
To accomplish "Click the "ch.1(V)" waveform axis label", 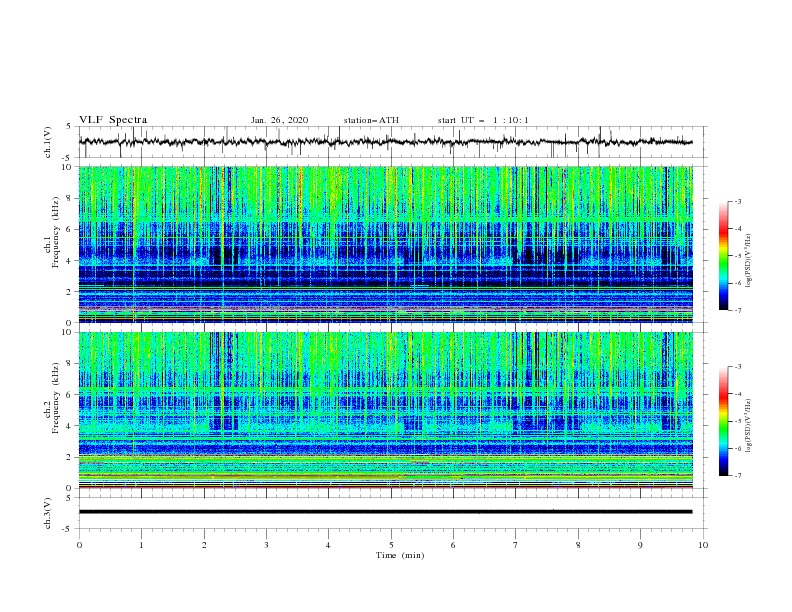I will 48,142.
